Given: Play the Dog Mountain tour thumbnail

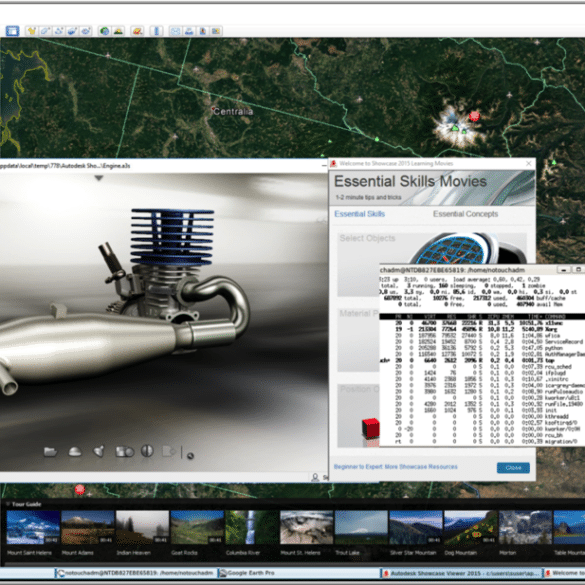Looking at the screenshot, I should pyautogui.click(x=470, y=528).
